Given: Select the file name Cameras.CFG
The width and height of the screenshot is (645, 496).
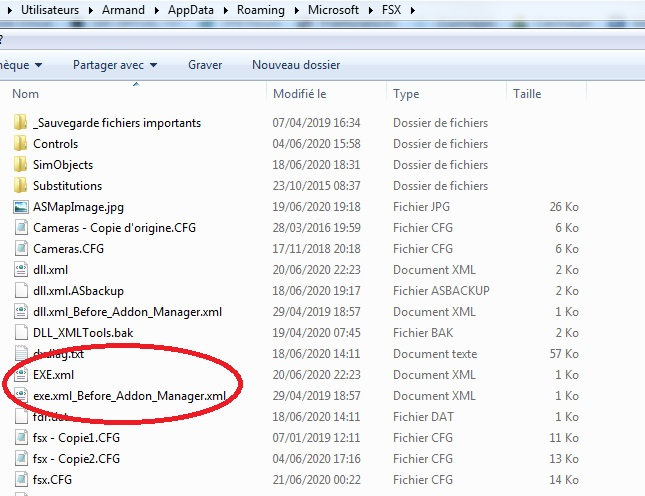Looking at the screenshot, I should tap(68, 249).
